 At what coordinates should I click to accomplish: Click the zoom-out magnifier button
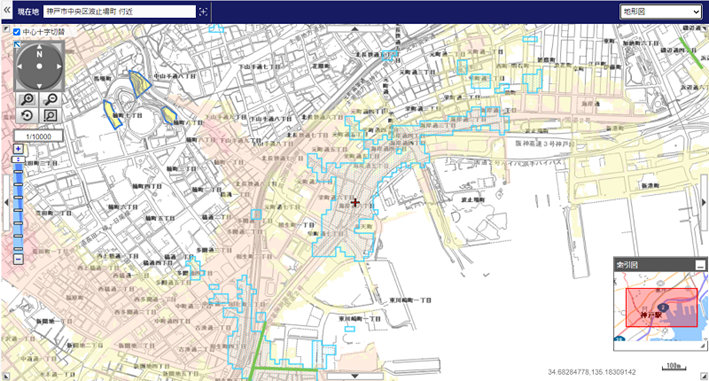[x=51, y=99]
